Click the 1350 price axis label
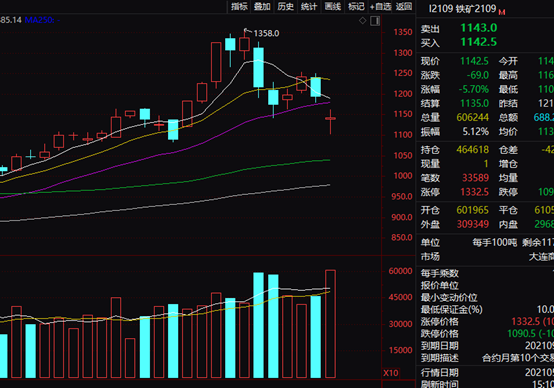The width and height of the screenshot is (554, 388). click(403, 32)
